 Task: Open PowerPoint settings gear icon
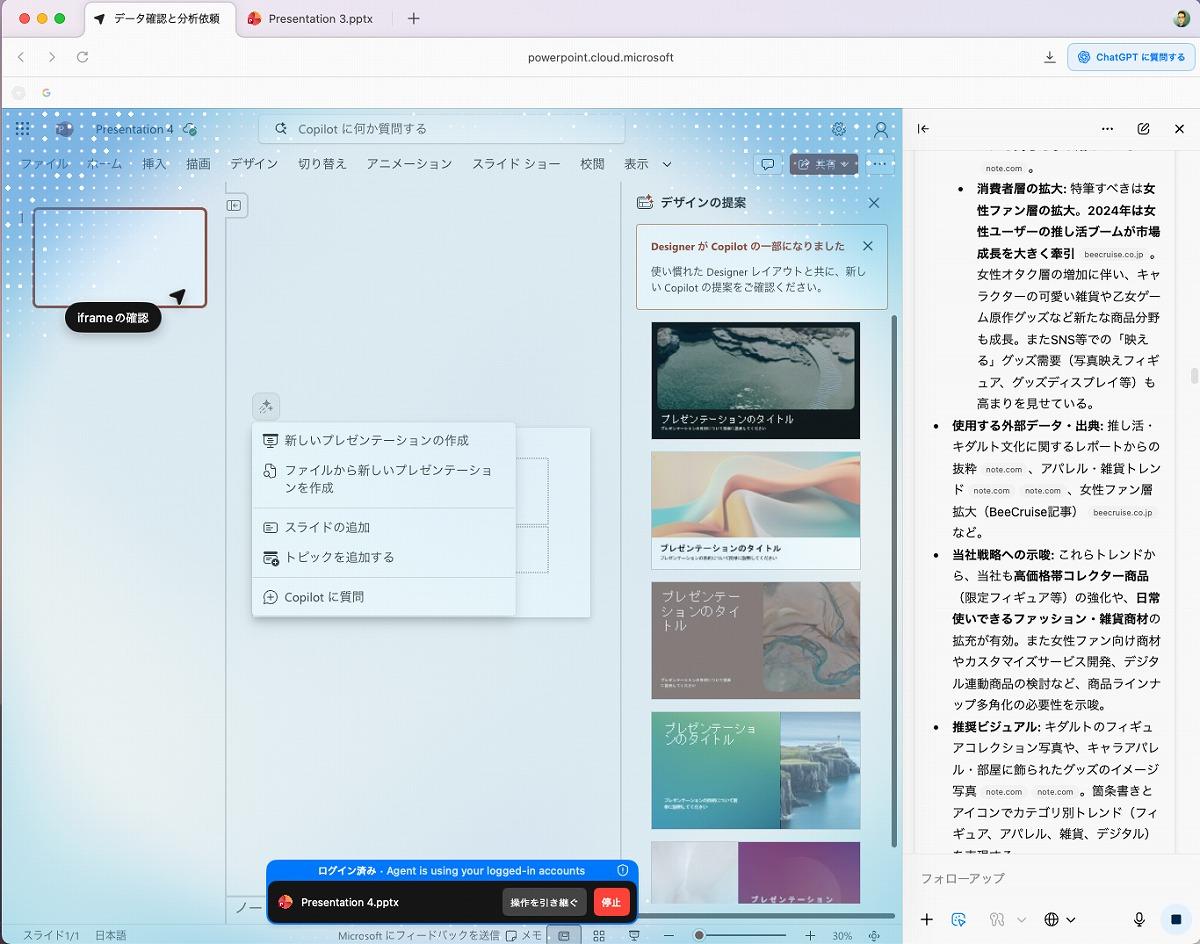[x=839, y=129]
